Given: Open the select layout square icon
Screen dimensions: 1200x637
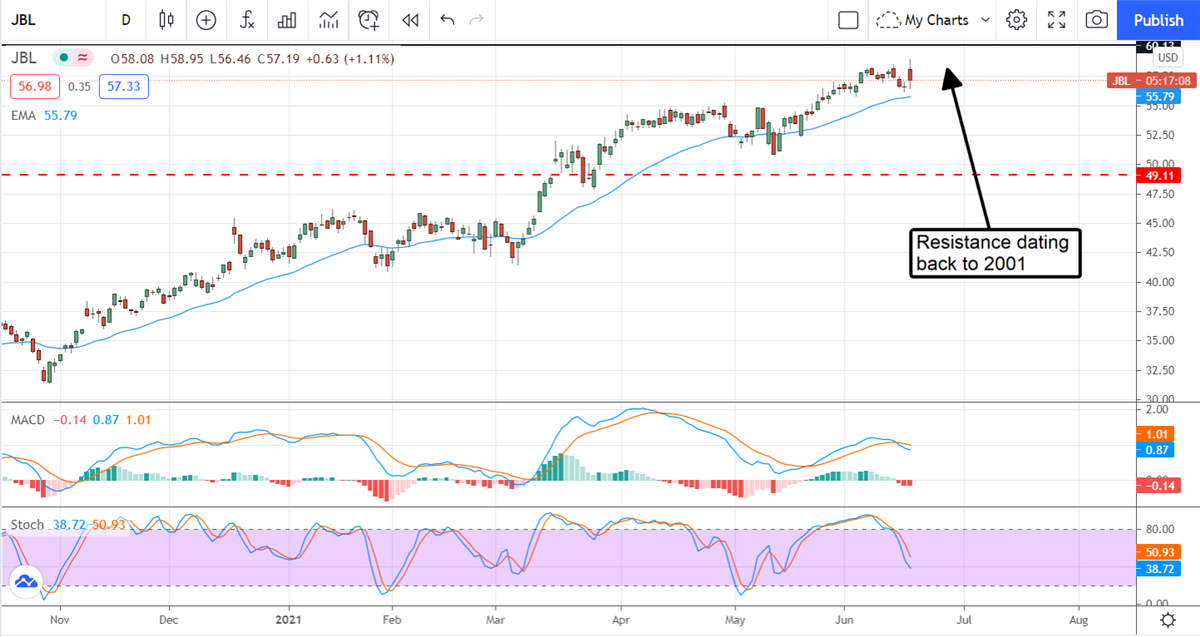Looking at the screenshot, I should 848,20.
